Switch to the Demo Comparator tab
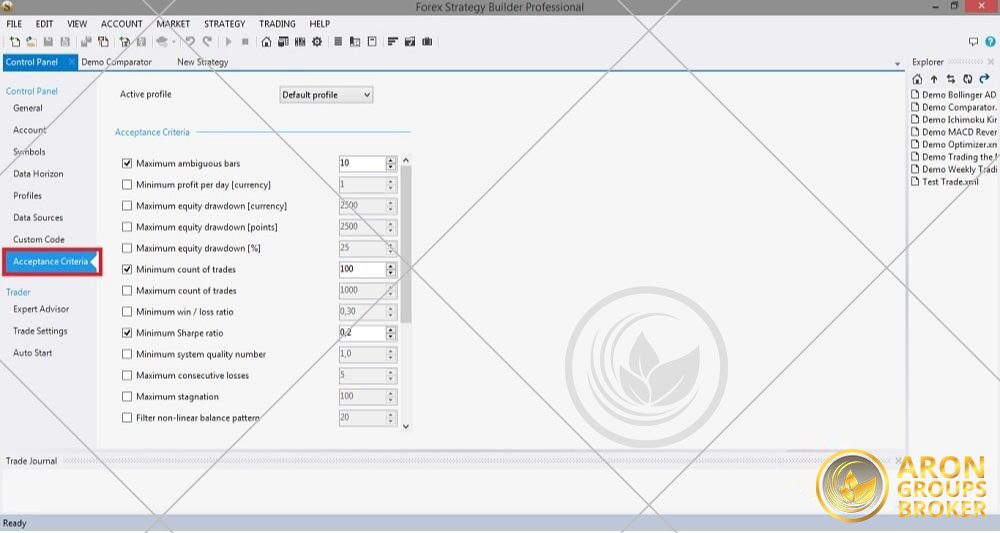1000x533 pixels. click(x=116, y=62)
